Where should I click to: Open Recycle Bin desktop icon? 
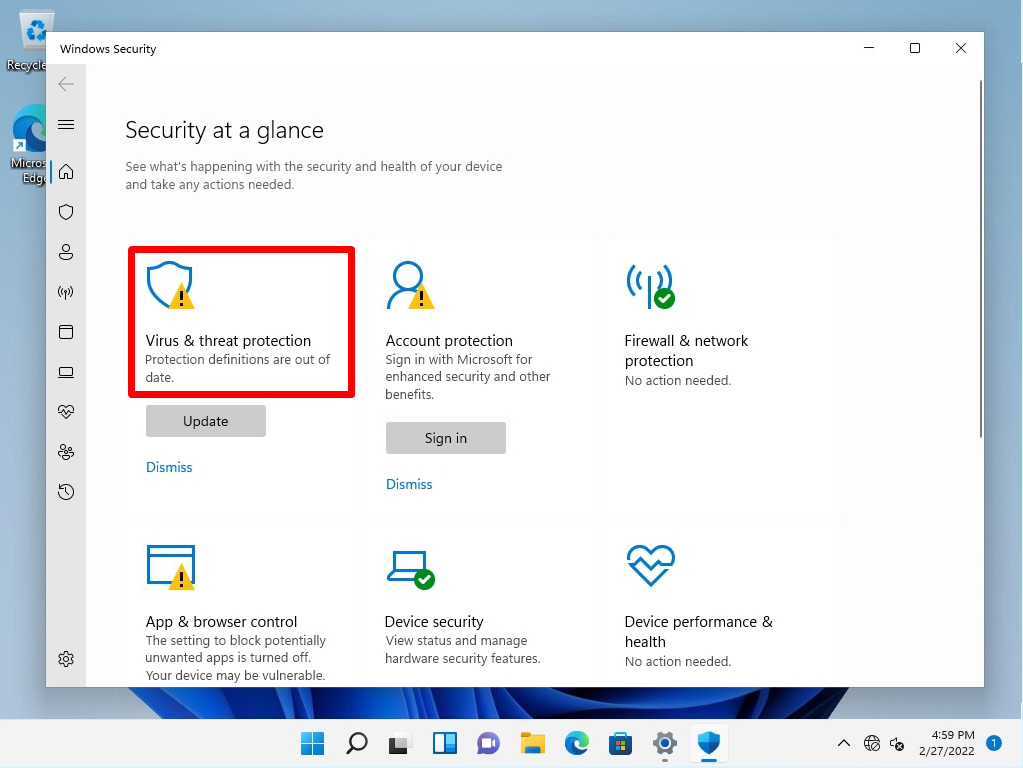pyautogui.click(x=29, y=40)
